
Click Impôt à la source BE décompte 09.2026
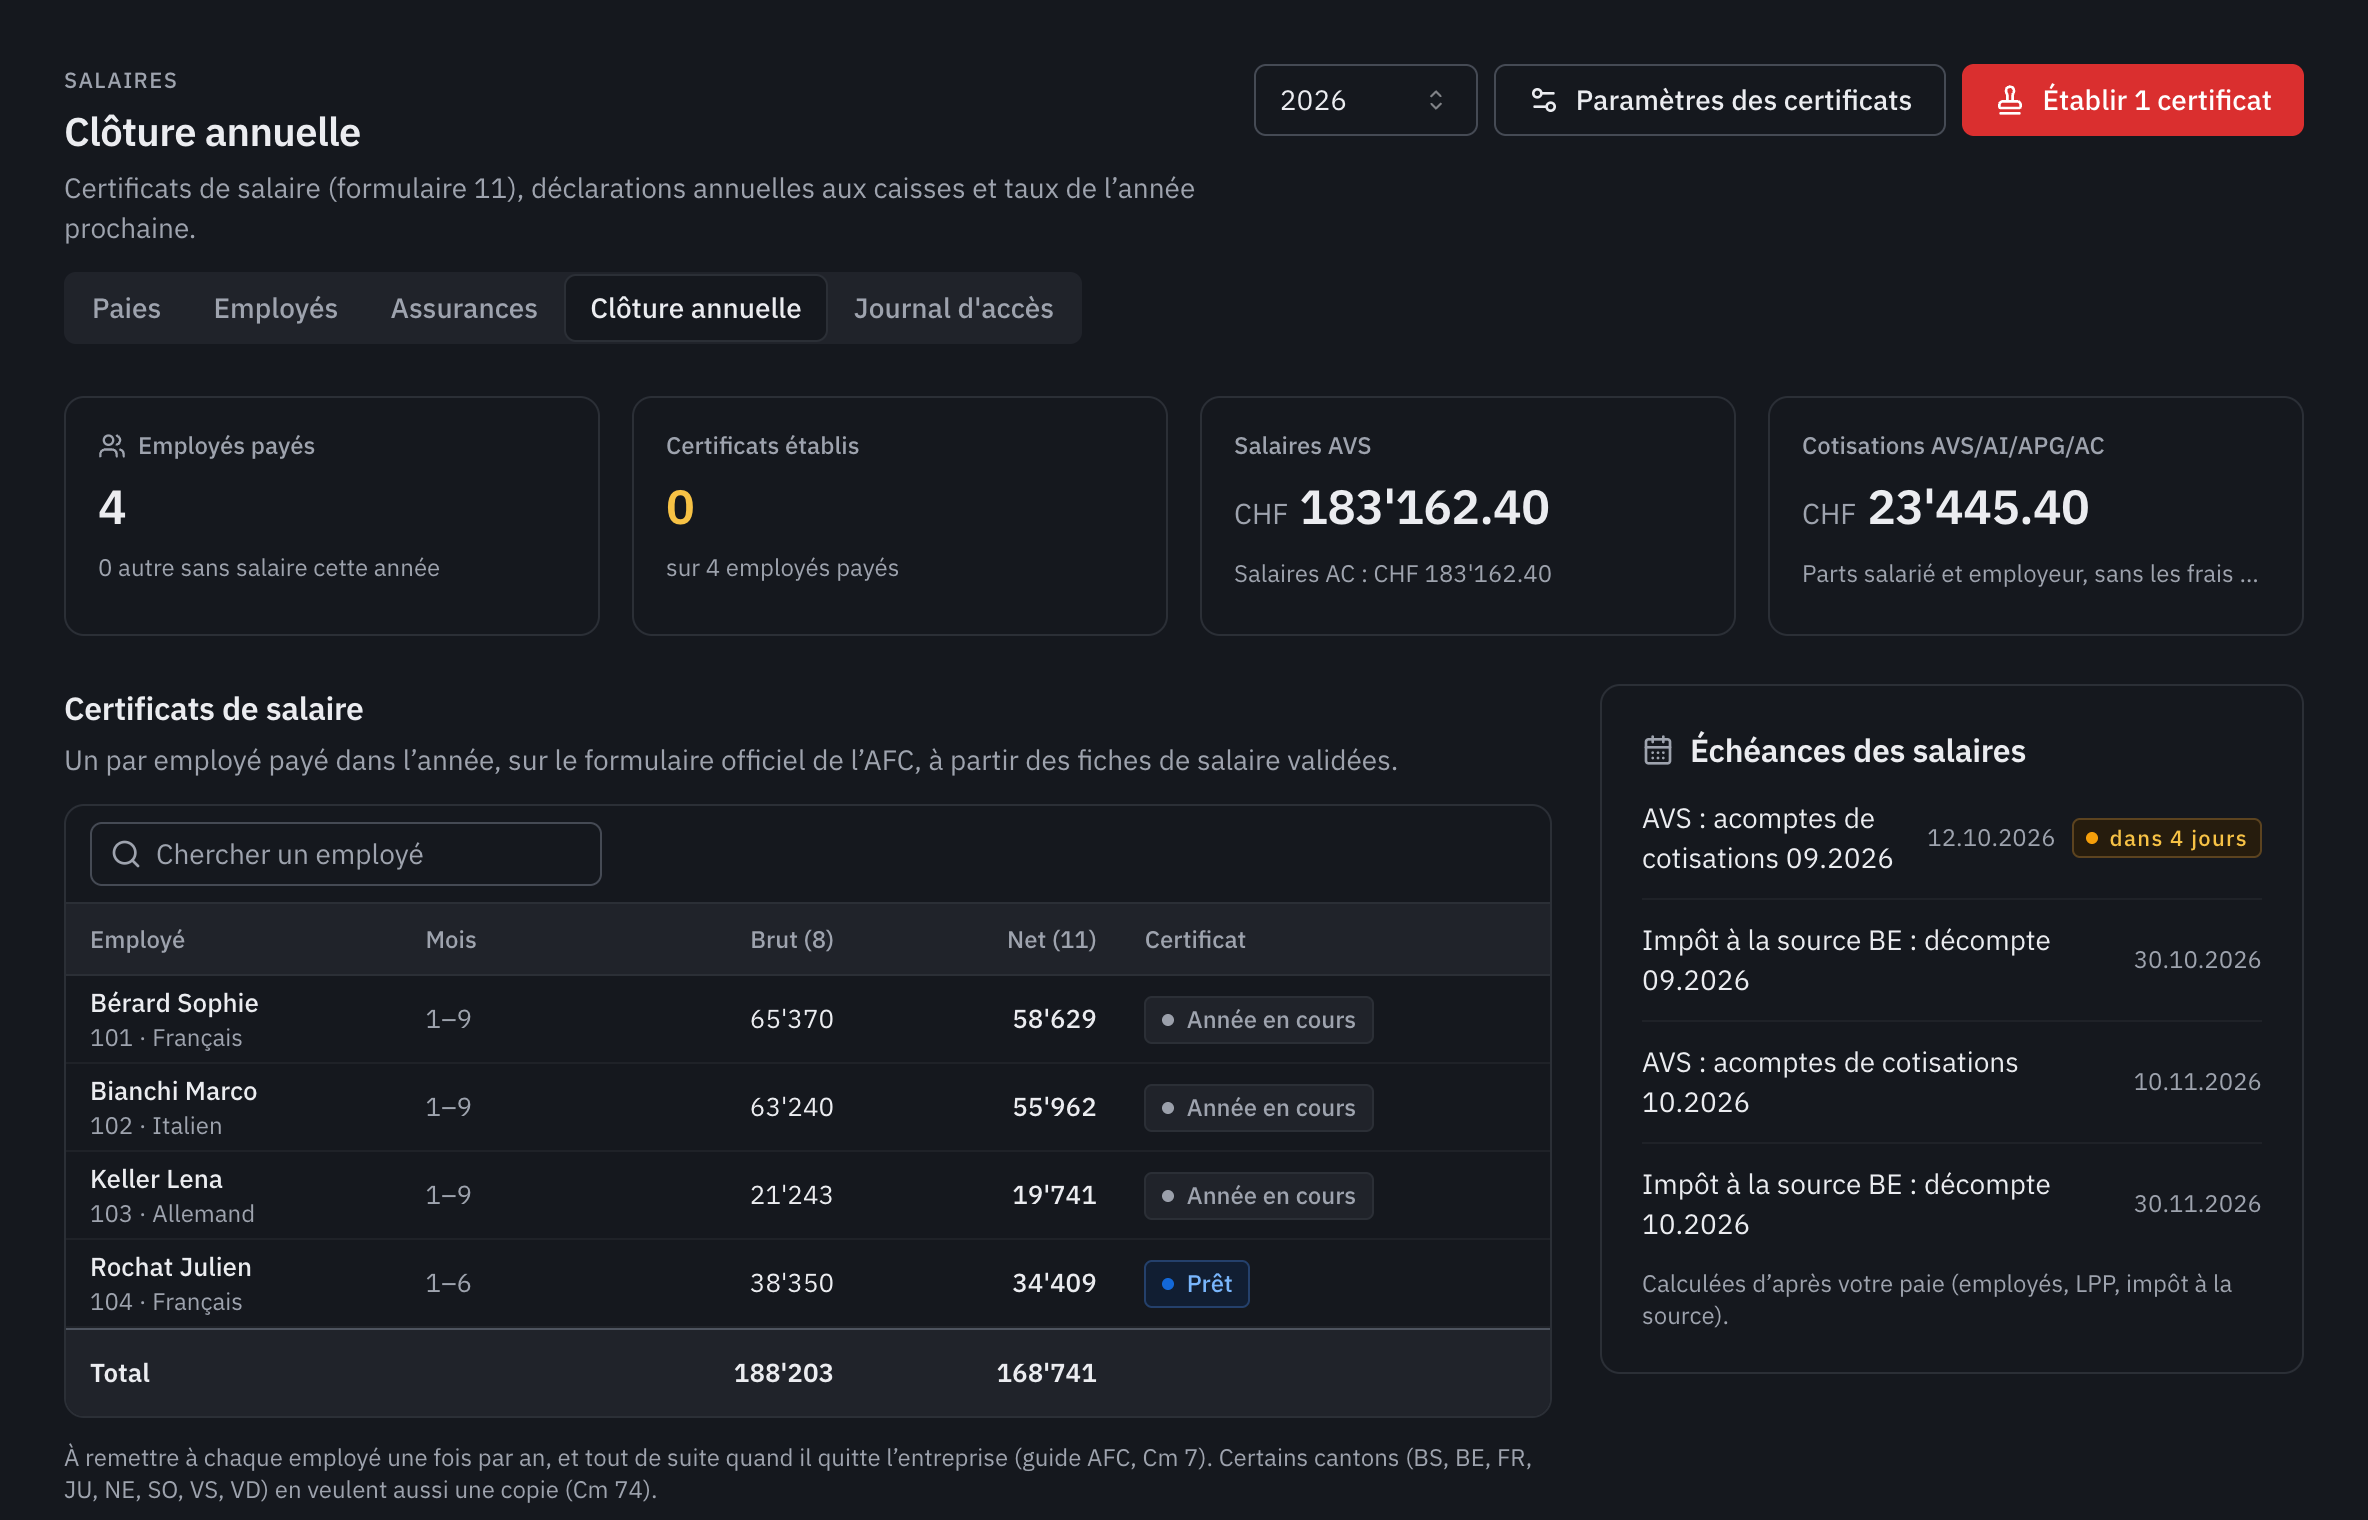coord(1952,960)
